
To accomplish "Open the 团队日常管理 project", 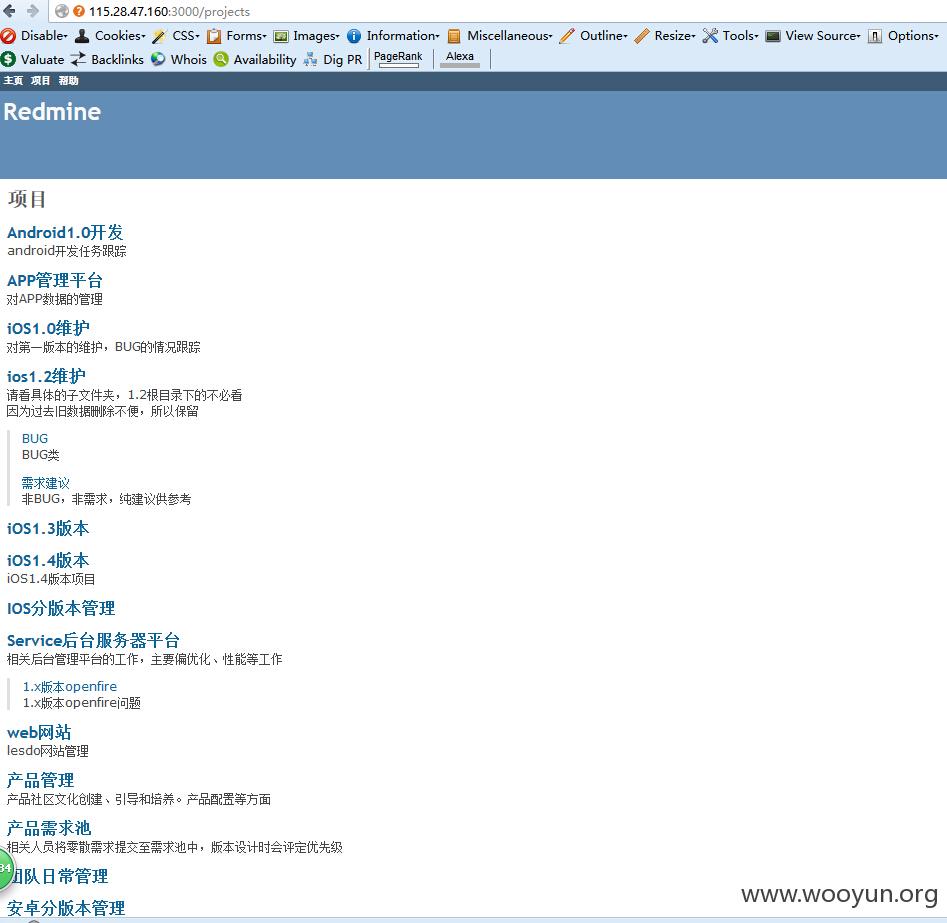I will pyautogui.click(x=60, y=876).
